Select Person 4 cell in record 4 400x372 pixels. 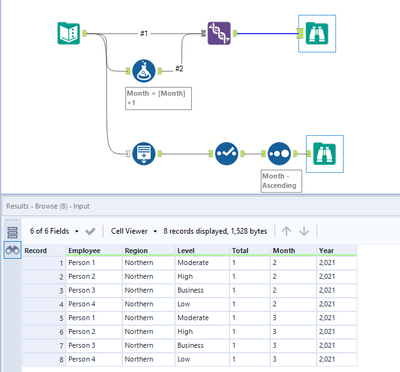94,304
